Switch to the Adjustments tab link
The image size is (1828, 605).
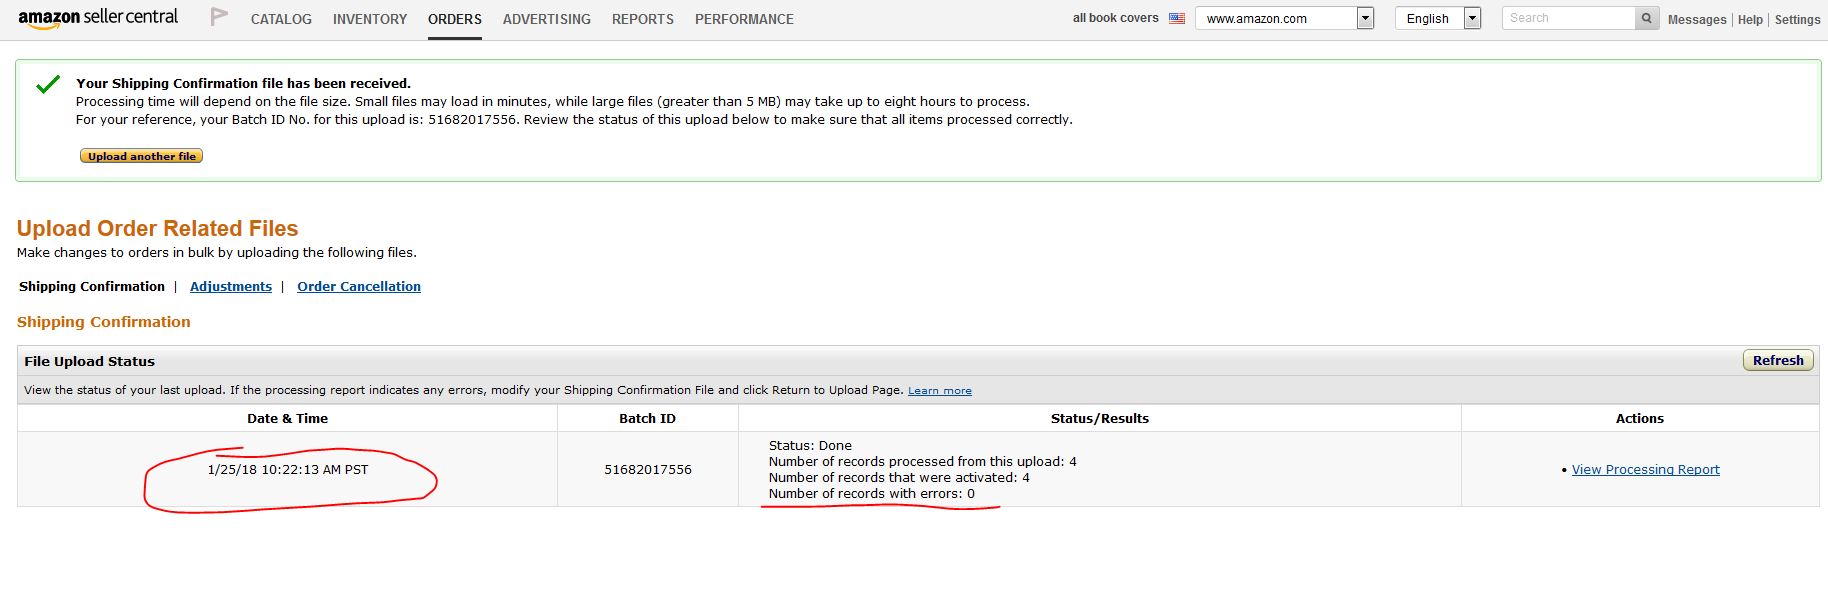pos(231,286)
